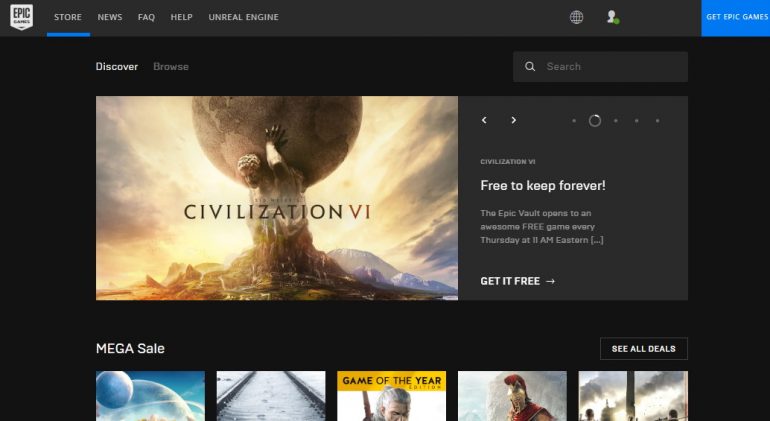This screenshot has height=421, width=770.
Task: Open the News menu item
Action: point(110,17)
